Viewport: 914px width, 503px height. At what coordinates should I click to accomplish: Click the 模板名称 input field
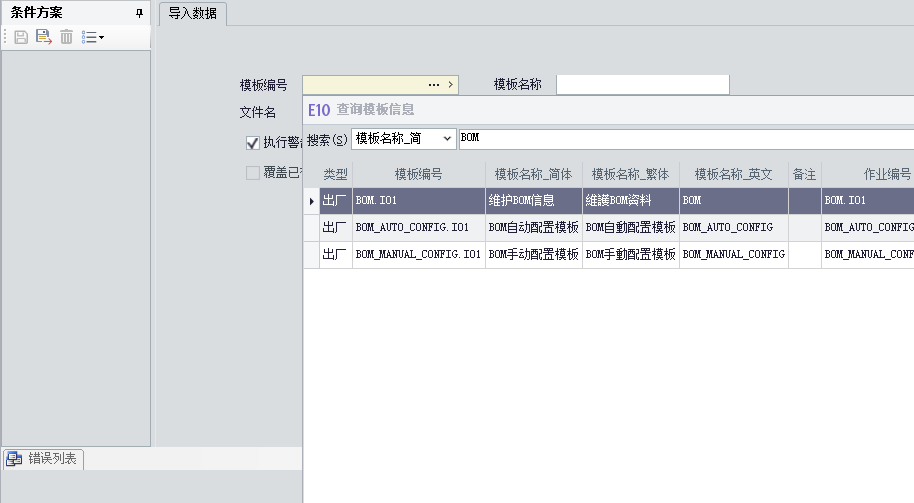[x=643, y=85]
